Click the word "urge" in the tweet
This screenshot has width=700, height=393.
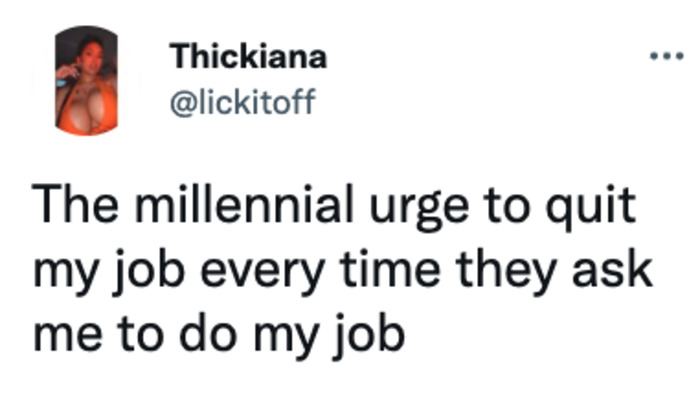tap(420, 210)
